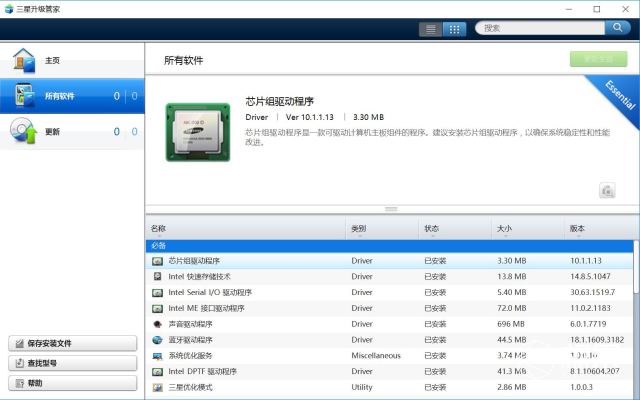Screen dimensions: 640x400
Task: Click icon of Intel Serial I/O row
Action: pyautogui.click(x=158, y=293)
